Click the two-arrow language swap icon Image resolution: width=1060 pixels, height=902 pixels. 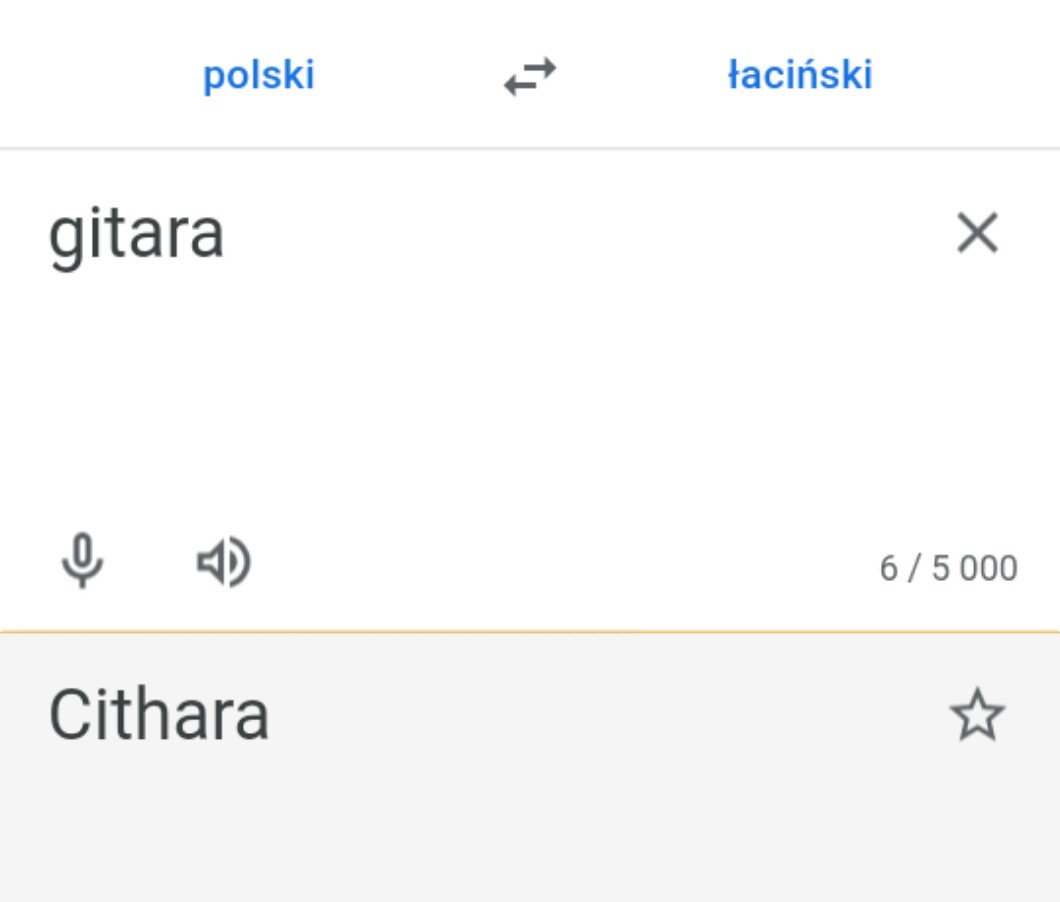click(x=530, y=76)
